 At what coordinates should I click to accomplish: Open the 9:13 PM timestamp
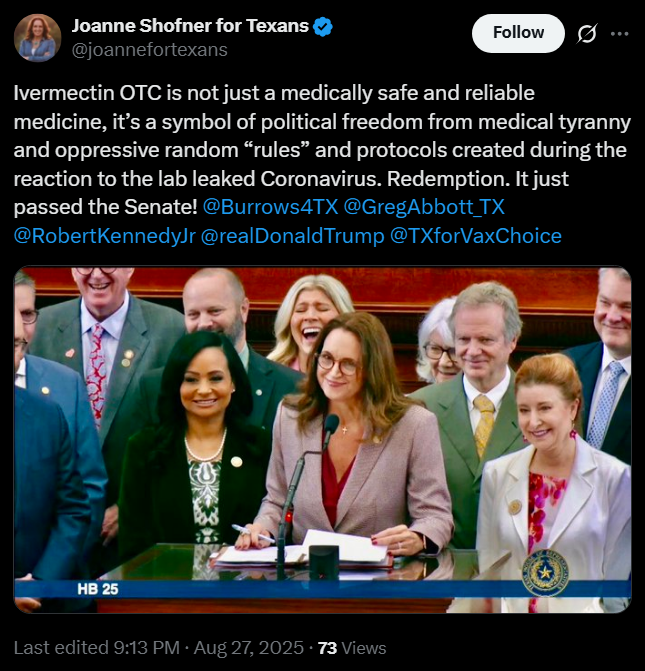[147, 647]
